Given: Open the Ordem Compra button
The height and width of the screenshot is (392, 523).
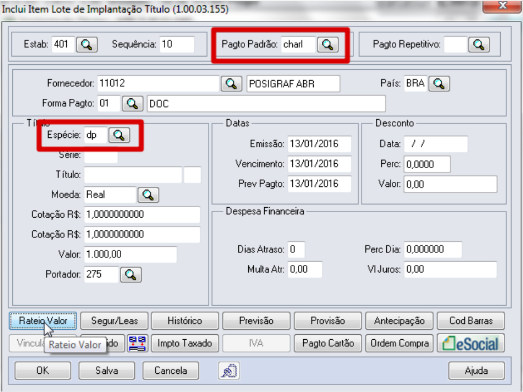Looking at the screenshot, I should pos(399,344).
